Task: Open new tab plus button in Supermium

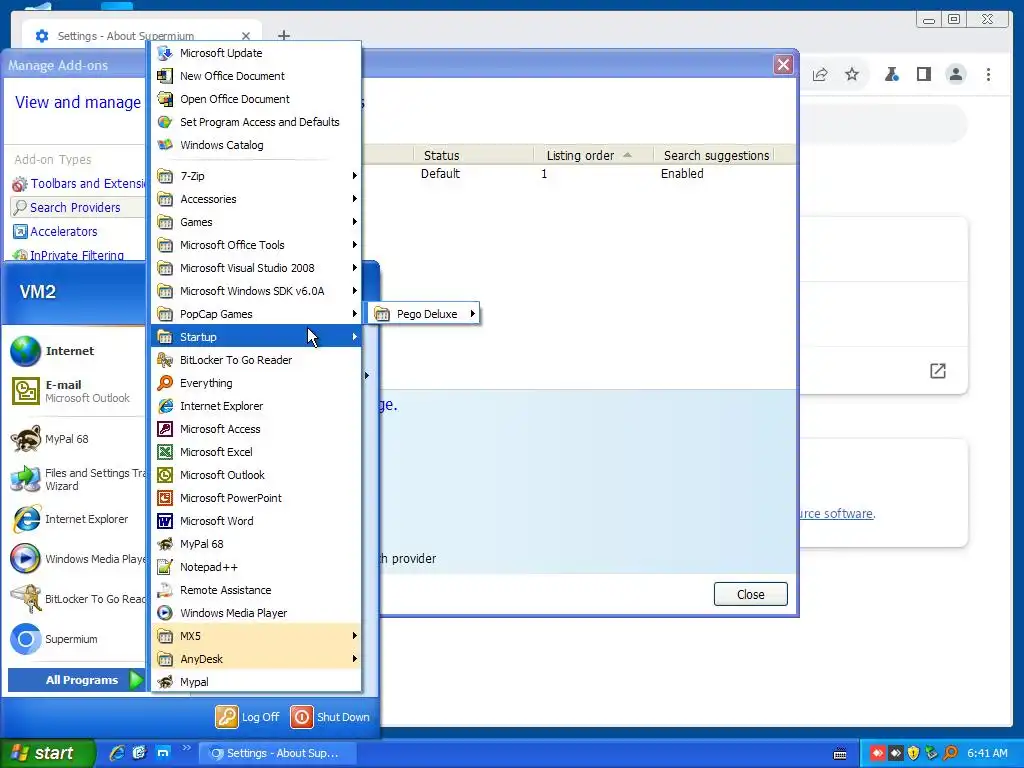Action: coord(283,35)
